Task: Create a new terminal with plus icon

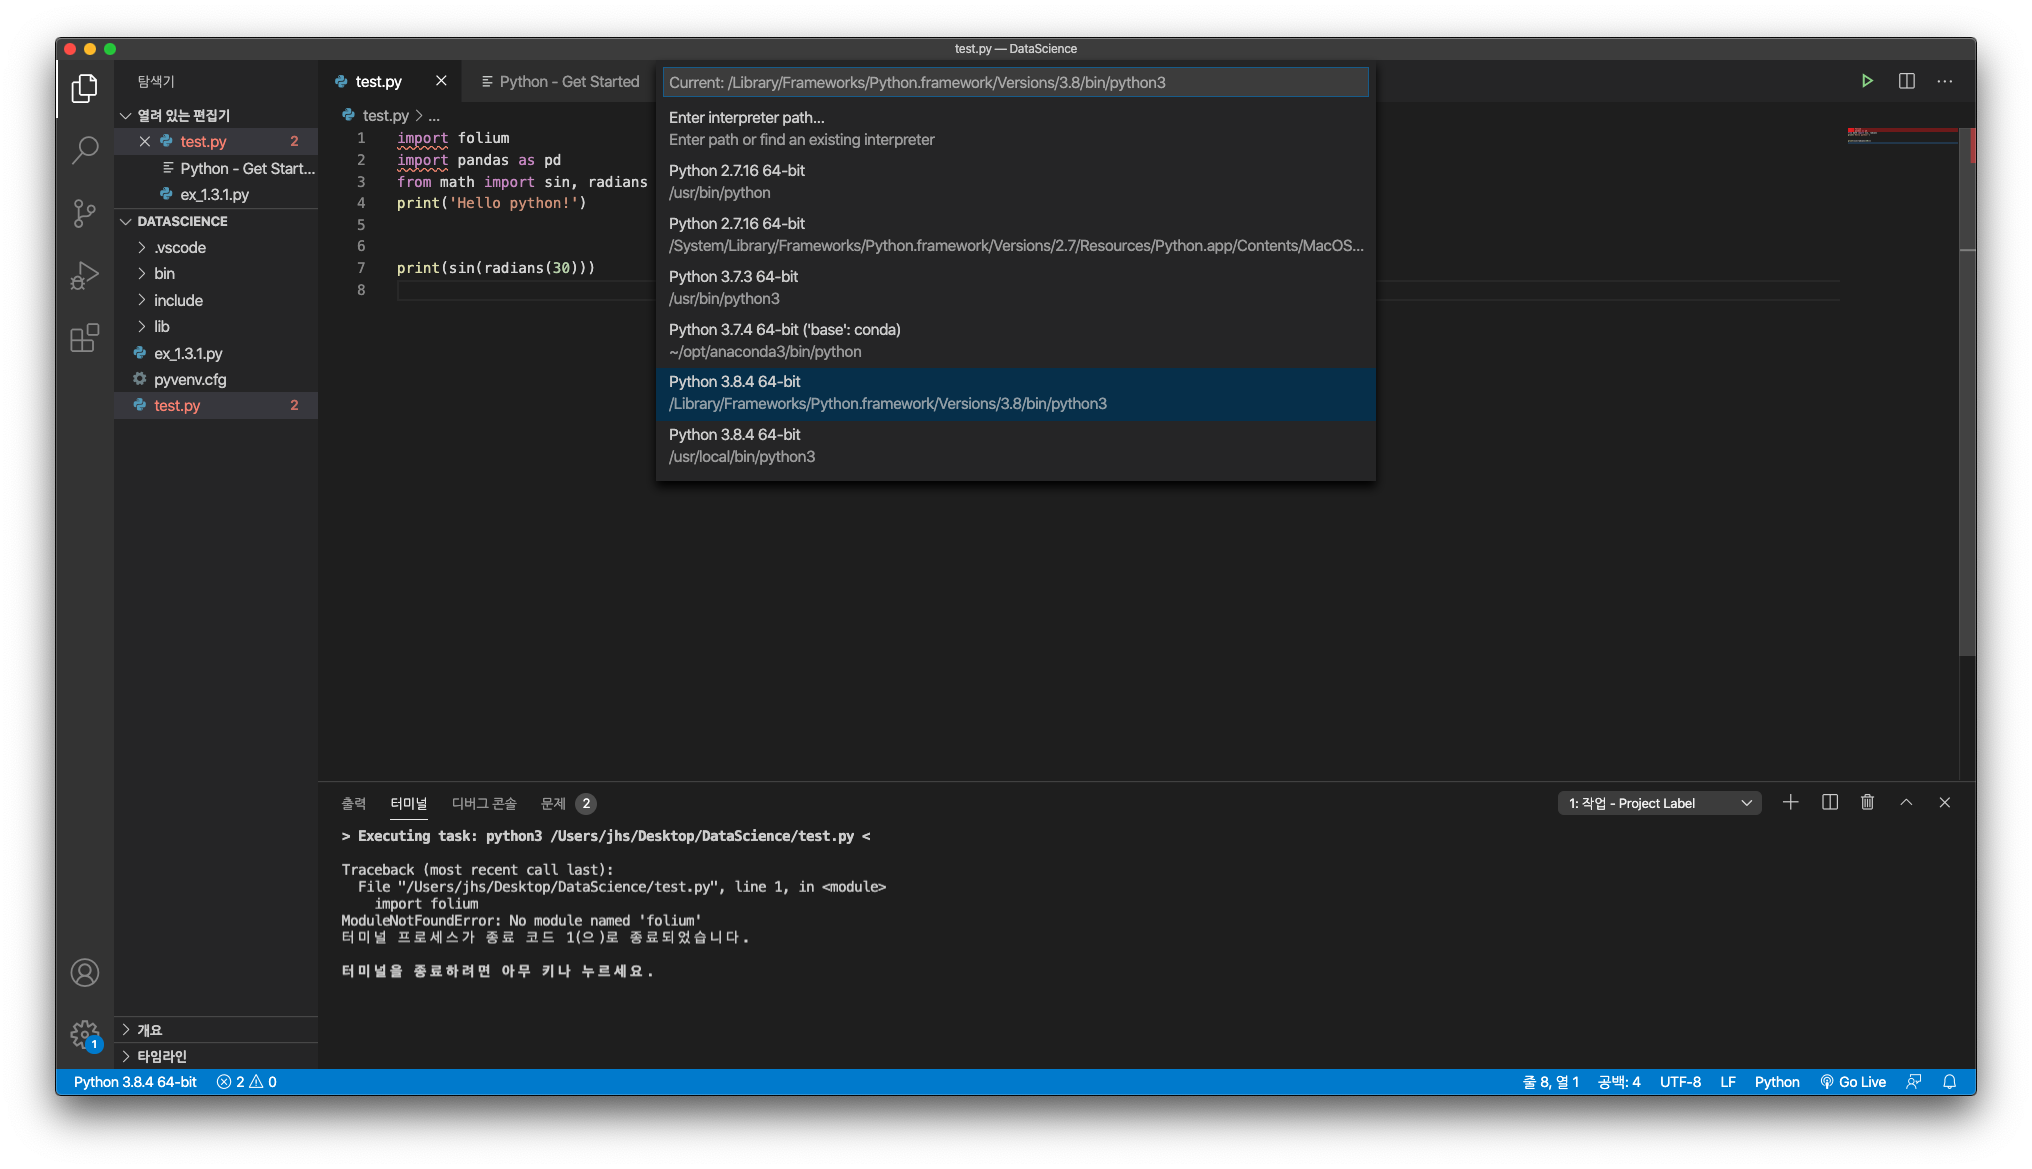Action: click(x=1790, y=802)
